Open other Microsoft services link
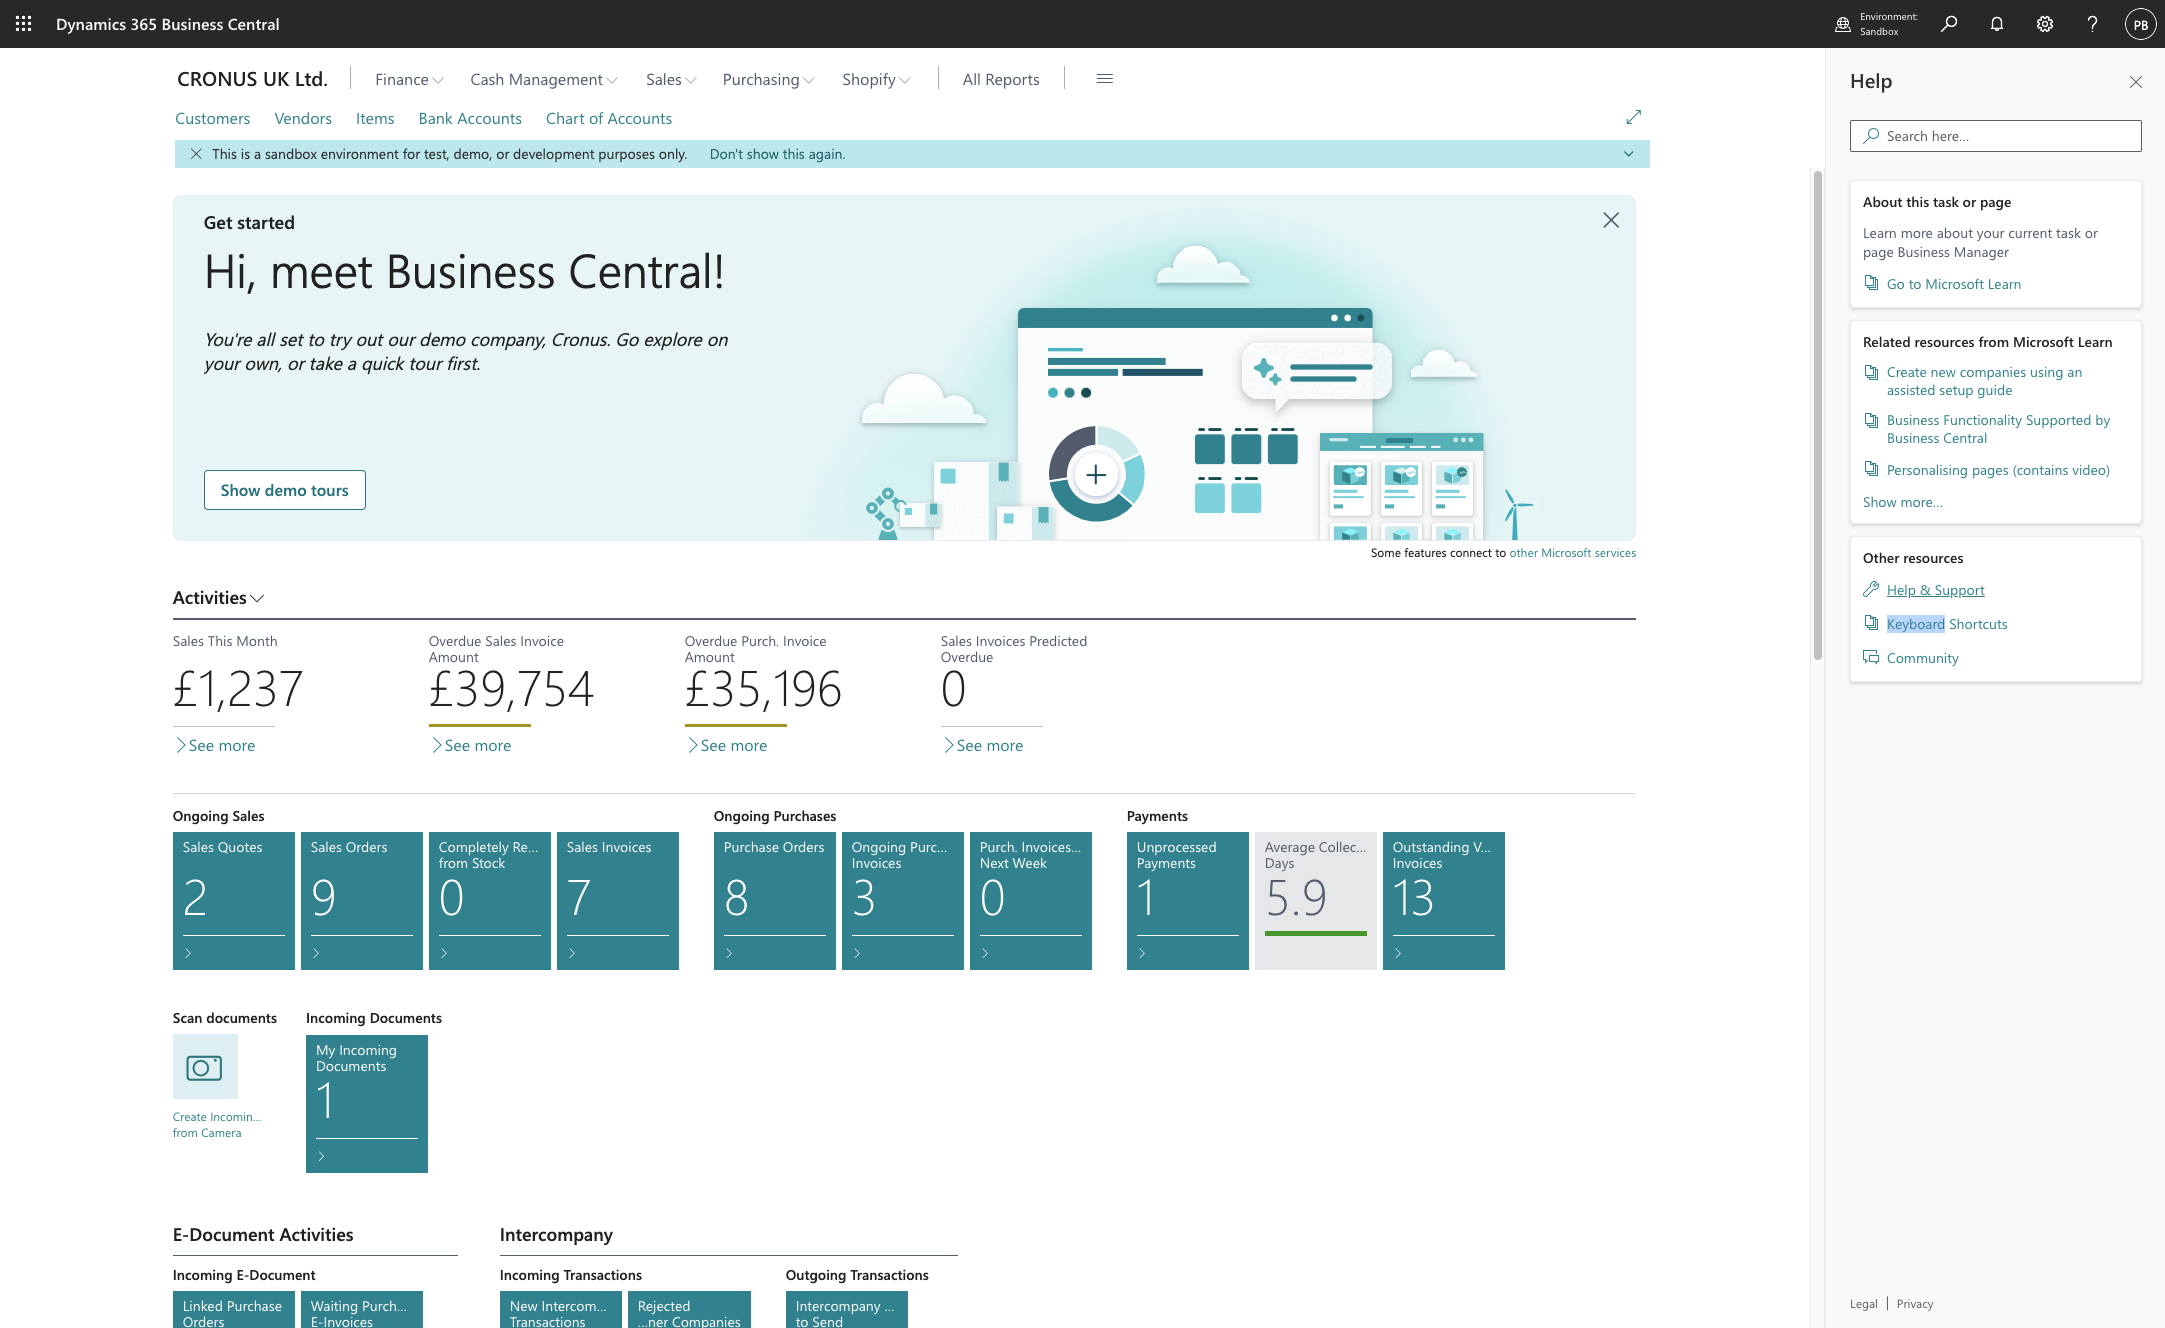The width and height of the screenshot is (2165, 1328). tap(1573, 552)
